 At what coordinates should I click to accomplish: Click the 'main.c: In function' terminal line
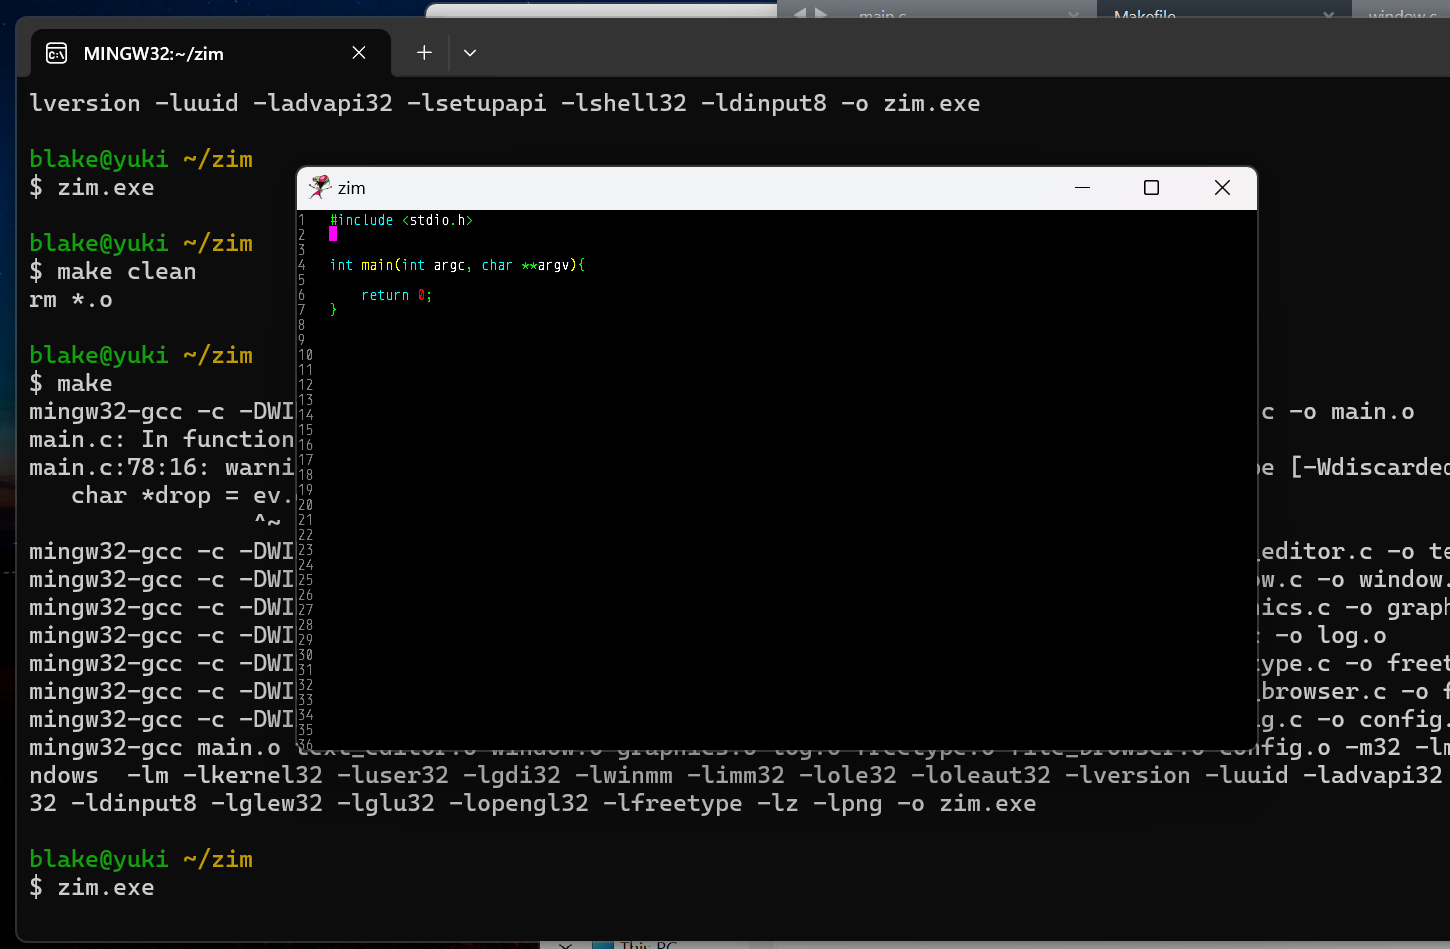coord(162,439)
